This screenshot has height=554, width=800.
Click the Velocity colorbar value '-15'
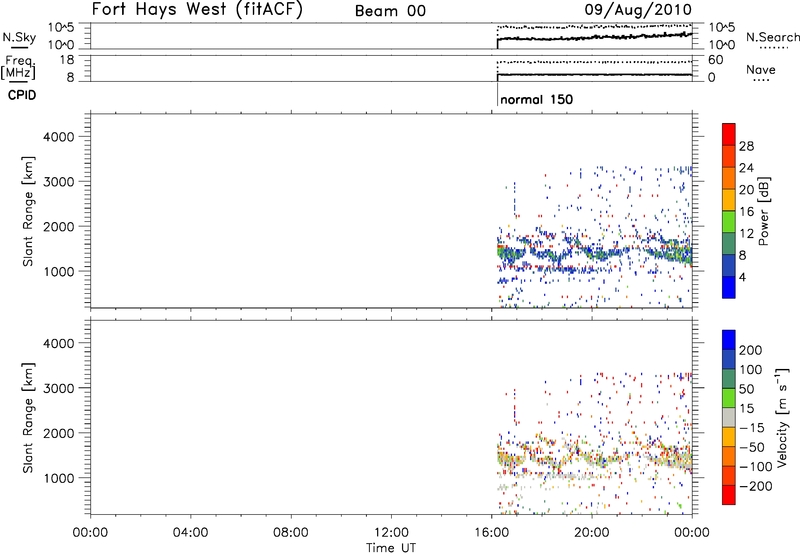752,427
